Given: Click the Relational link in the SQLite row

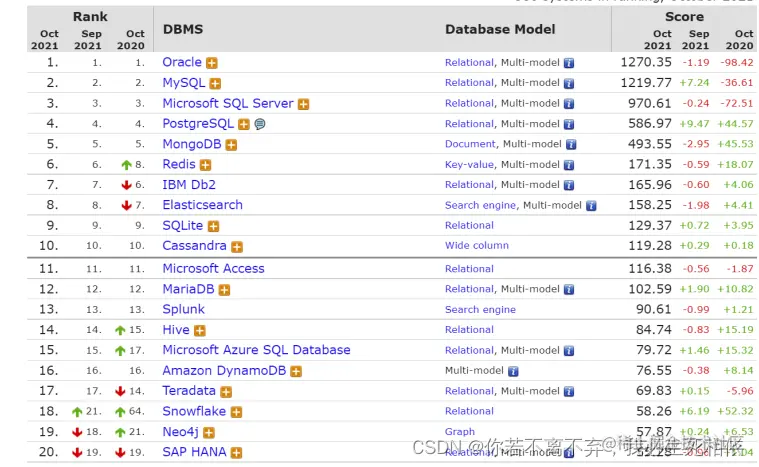Looking at the screenshot, I should click(469, 226).
